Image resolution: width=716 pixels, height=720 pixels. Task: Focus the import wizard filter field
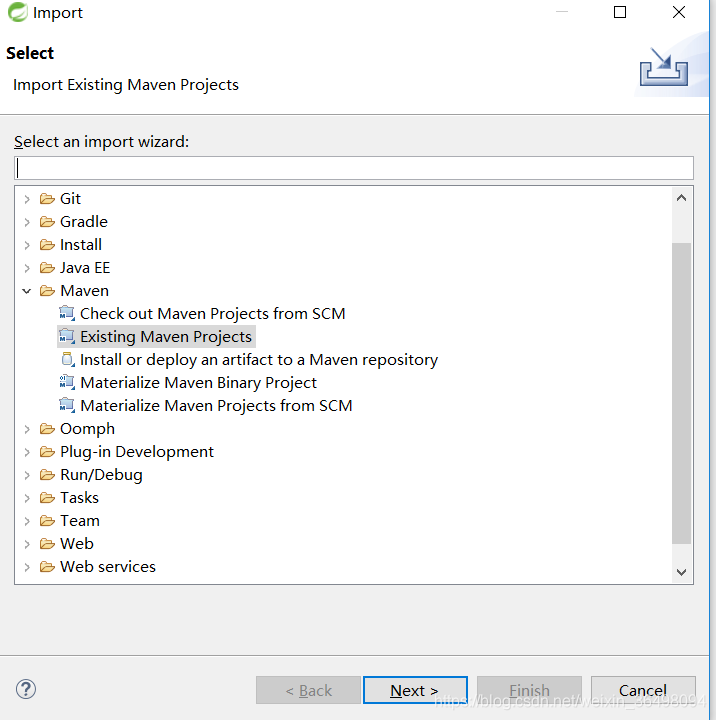(x=354, y=168)
